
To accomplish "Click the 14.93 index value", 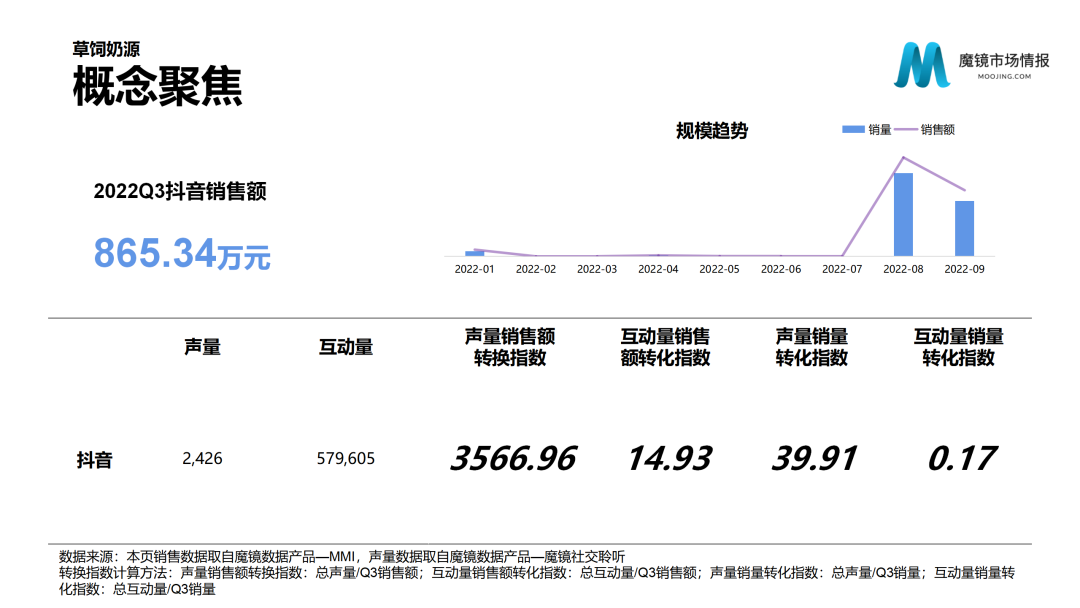I will point(669,459).
